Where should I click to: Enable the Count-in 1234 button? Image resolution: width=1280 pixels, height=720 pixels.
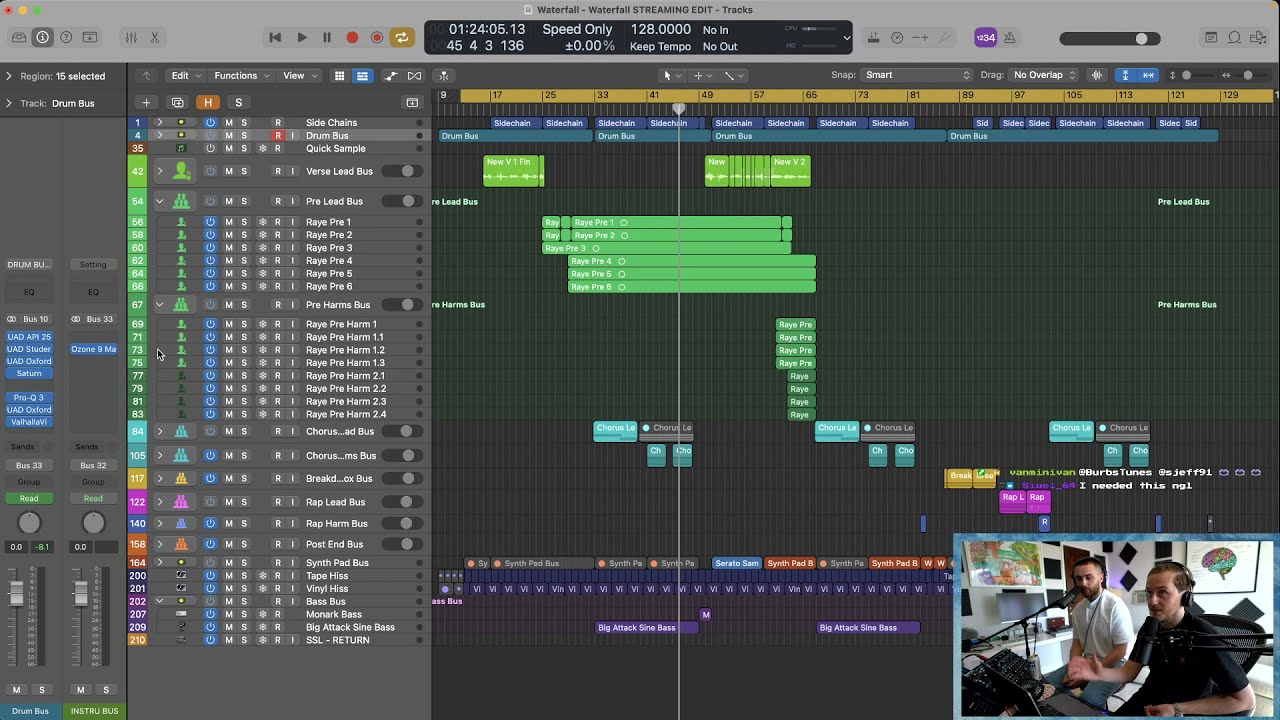(x=985, y=37)
